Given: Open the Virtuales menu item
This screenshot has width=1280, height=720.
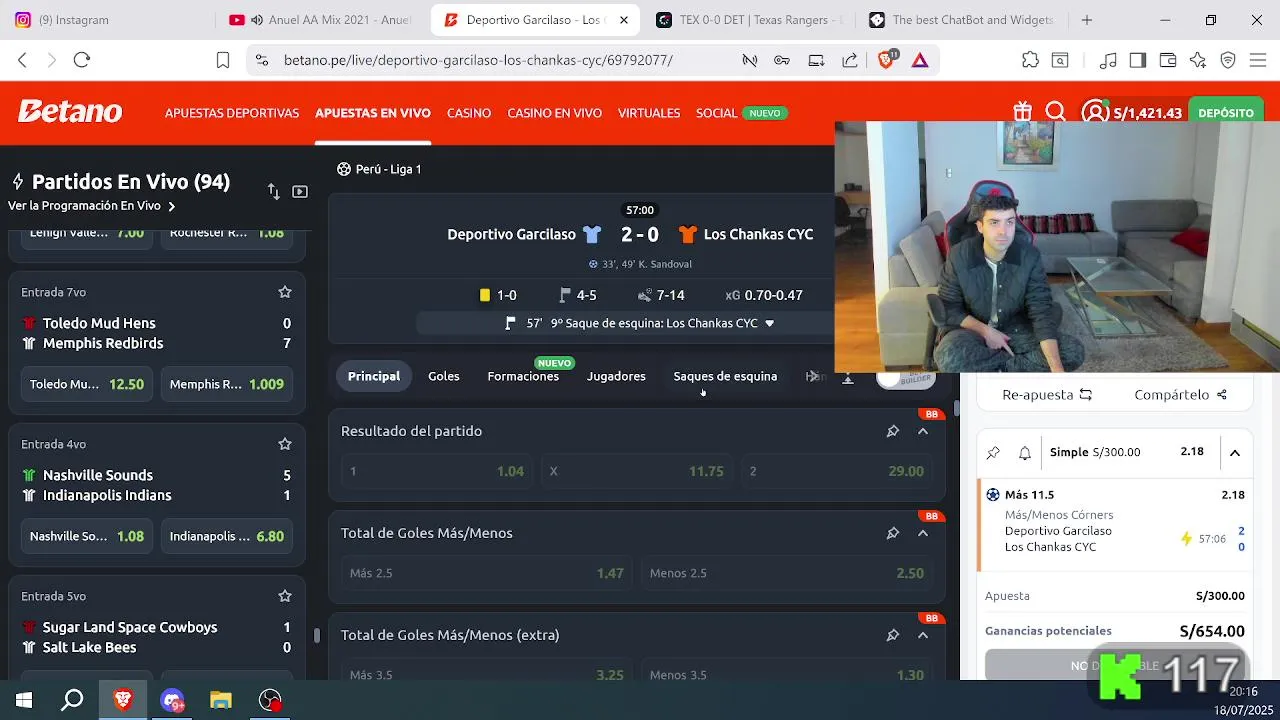Looking at the screenshot, I should (x=649, y=113).
